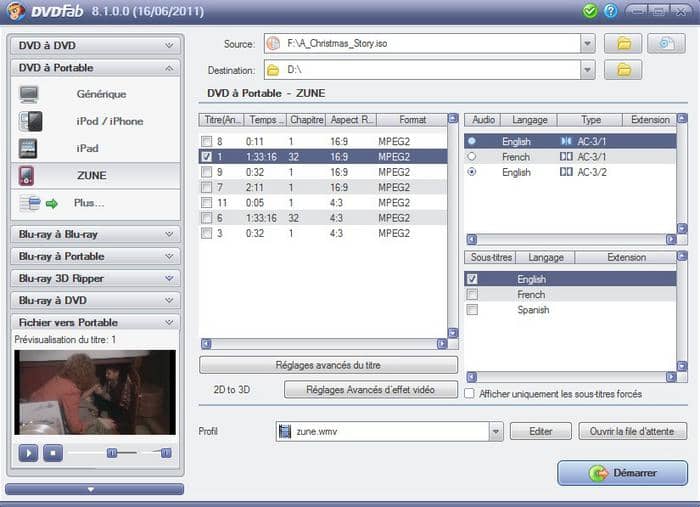Screen dimensions: 700x507
Task: Click the title list vertical scroll down arrow
Action: coord(453,333)
